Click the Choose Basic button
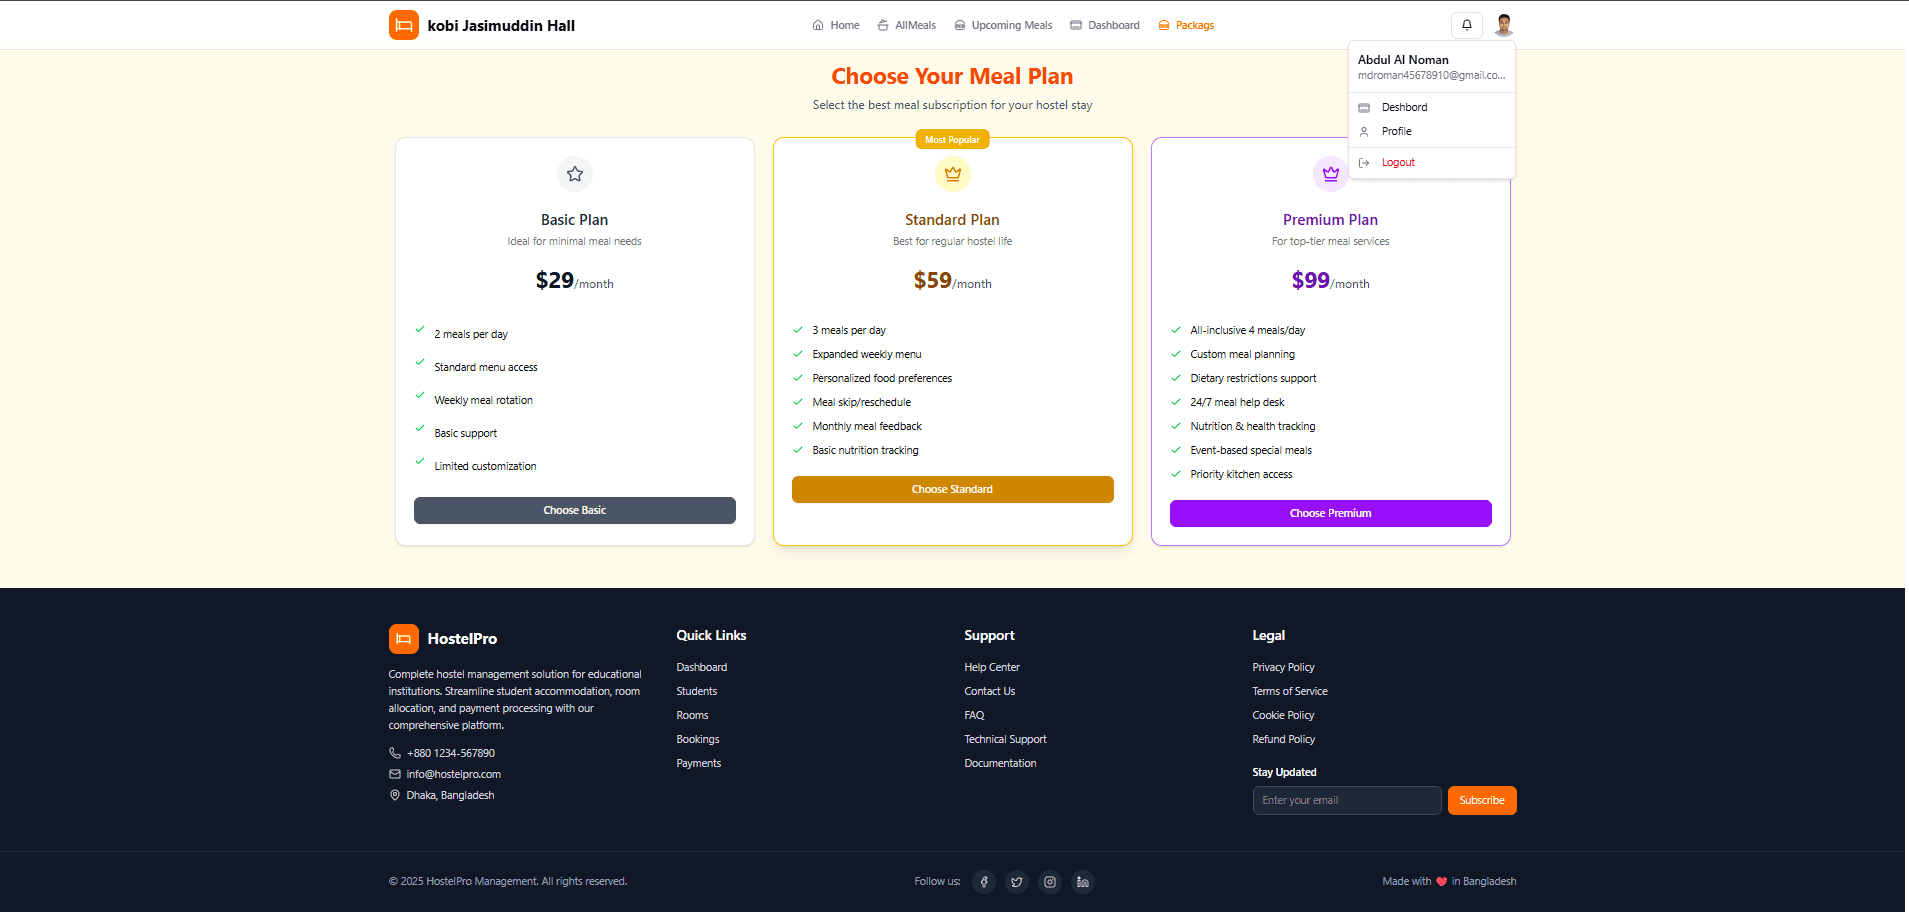Image resolution: width=1909 pixels, height=912 pixels. [x=575, y=510]
